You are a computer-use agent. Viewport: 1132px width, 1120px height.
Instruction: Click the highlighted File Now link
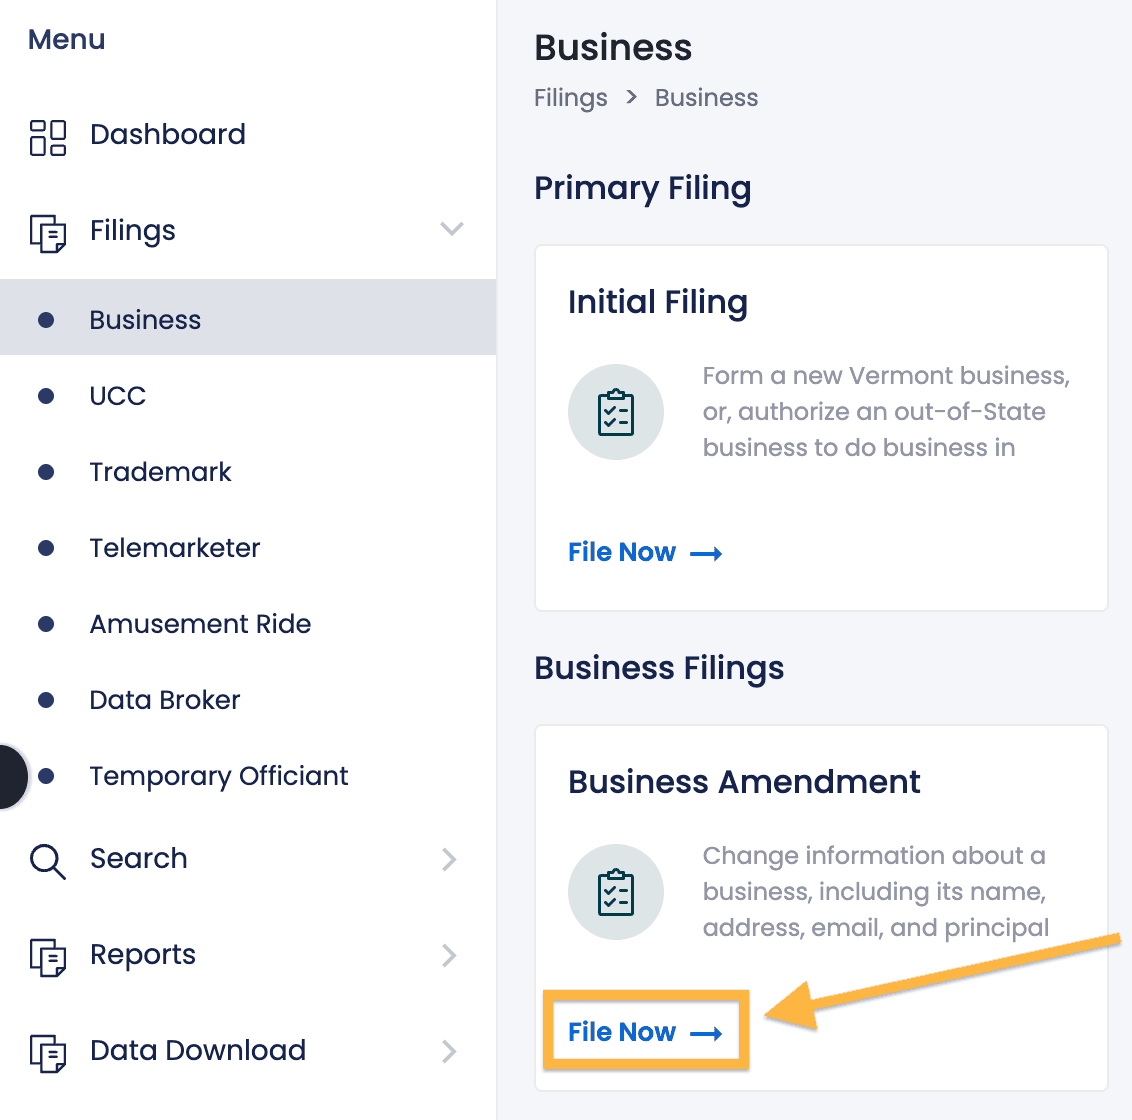(x=645, y=1031)
